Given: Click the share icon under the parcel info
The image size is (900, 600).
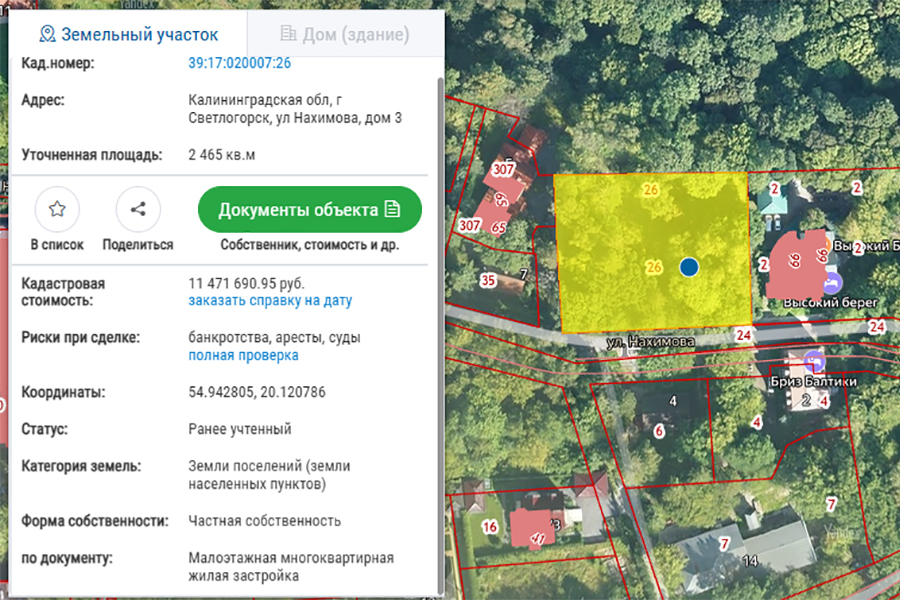Looking at the screenshot, I should point(137,209).
